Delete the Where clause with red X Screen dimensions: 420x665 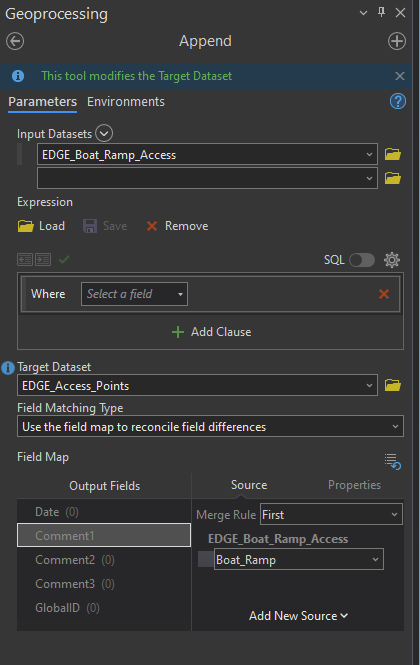384,294
